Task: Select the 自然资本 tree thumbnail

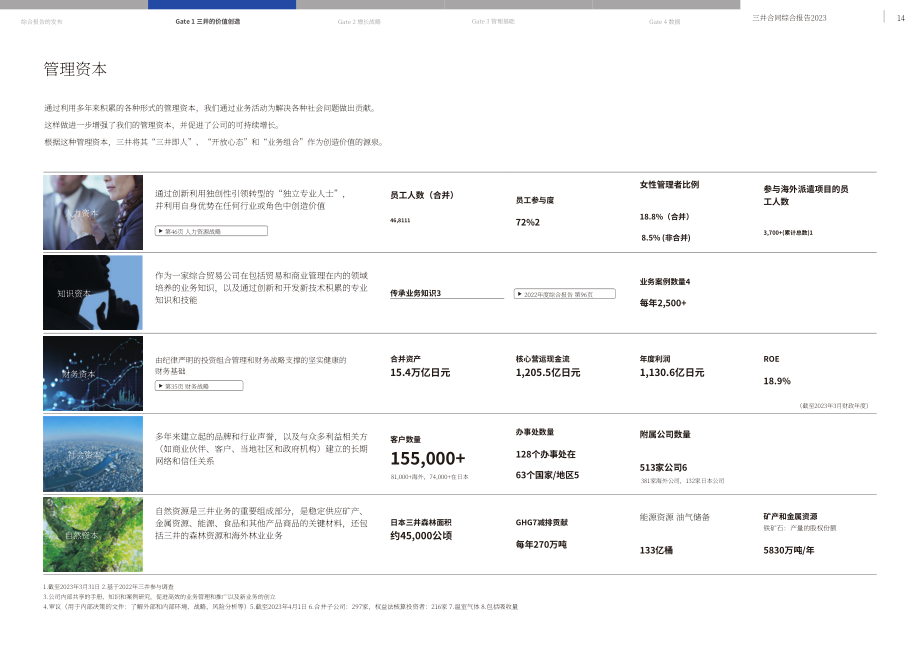Action: [93, 534]
